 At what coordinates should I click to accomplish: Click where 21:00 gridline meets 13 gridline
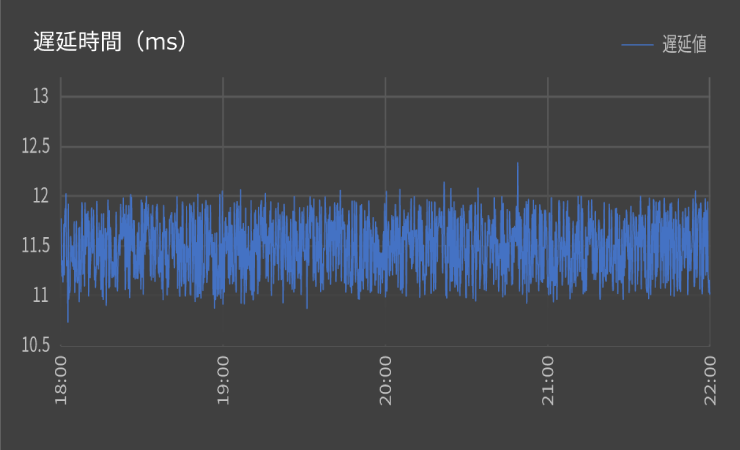[x=547, y=97]
